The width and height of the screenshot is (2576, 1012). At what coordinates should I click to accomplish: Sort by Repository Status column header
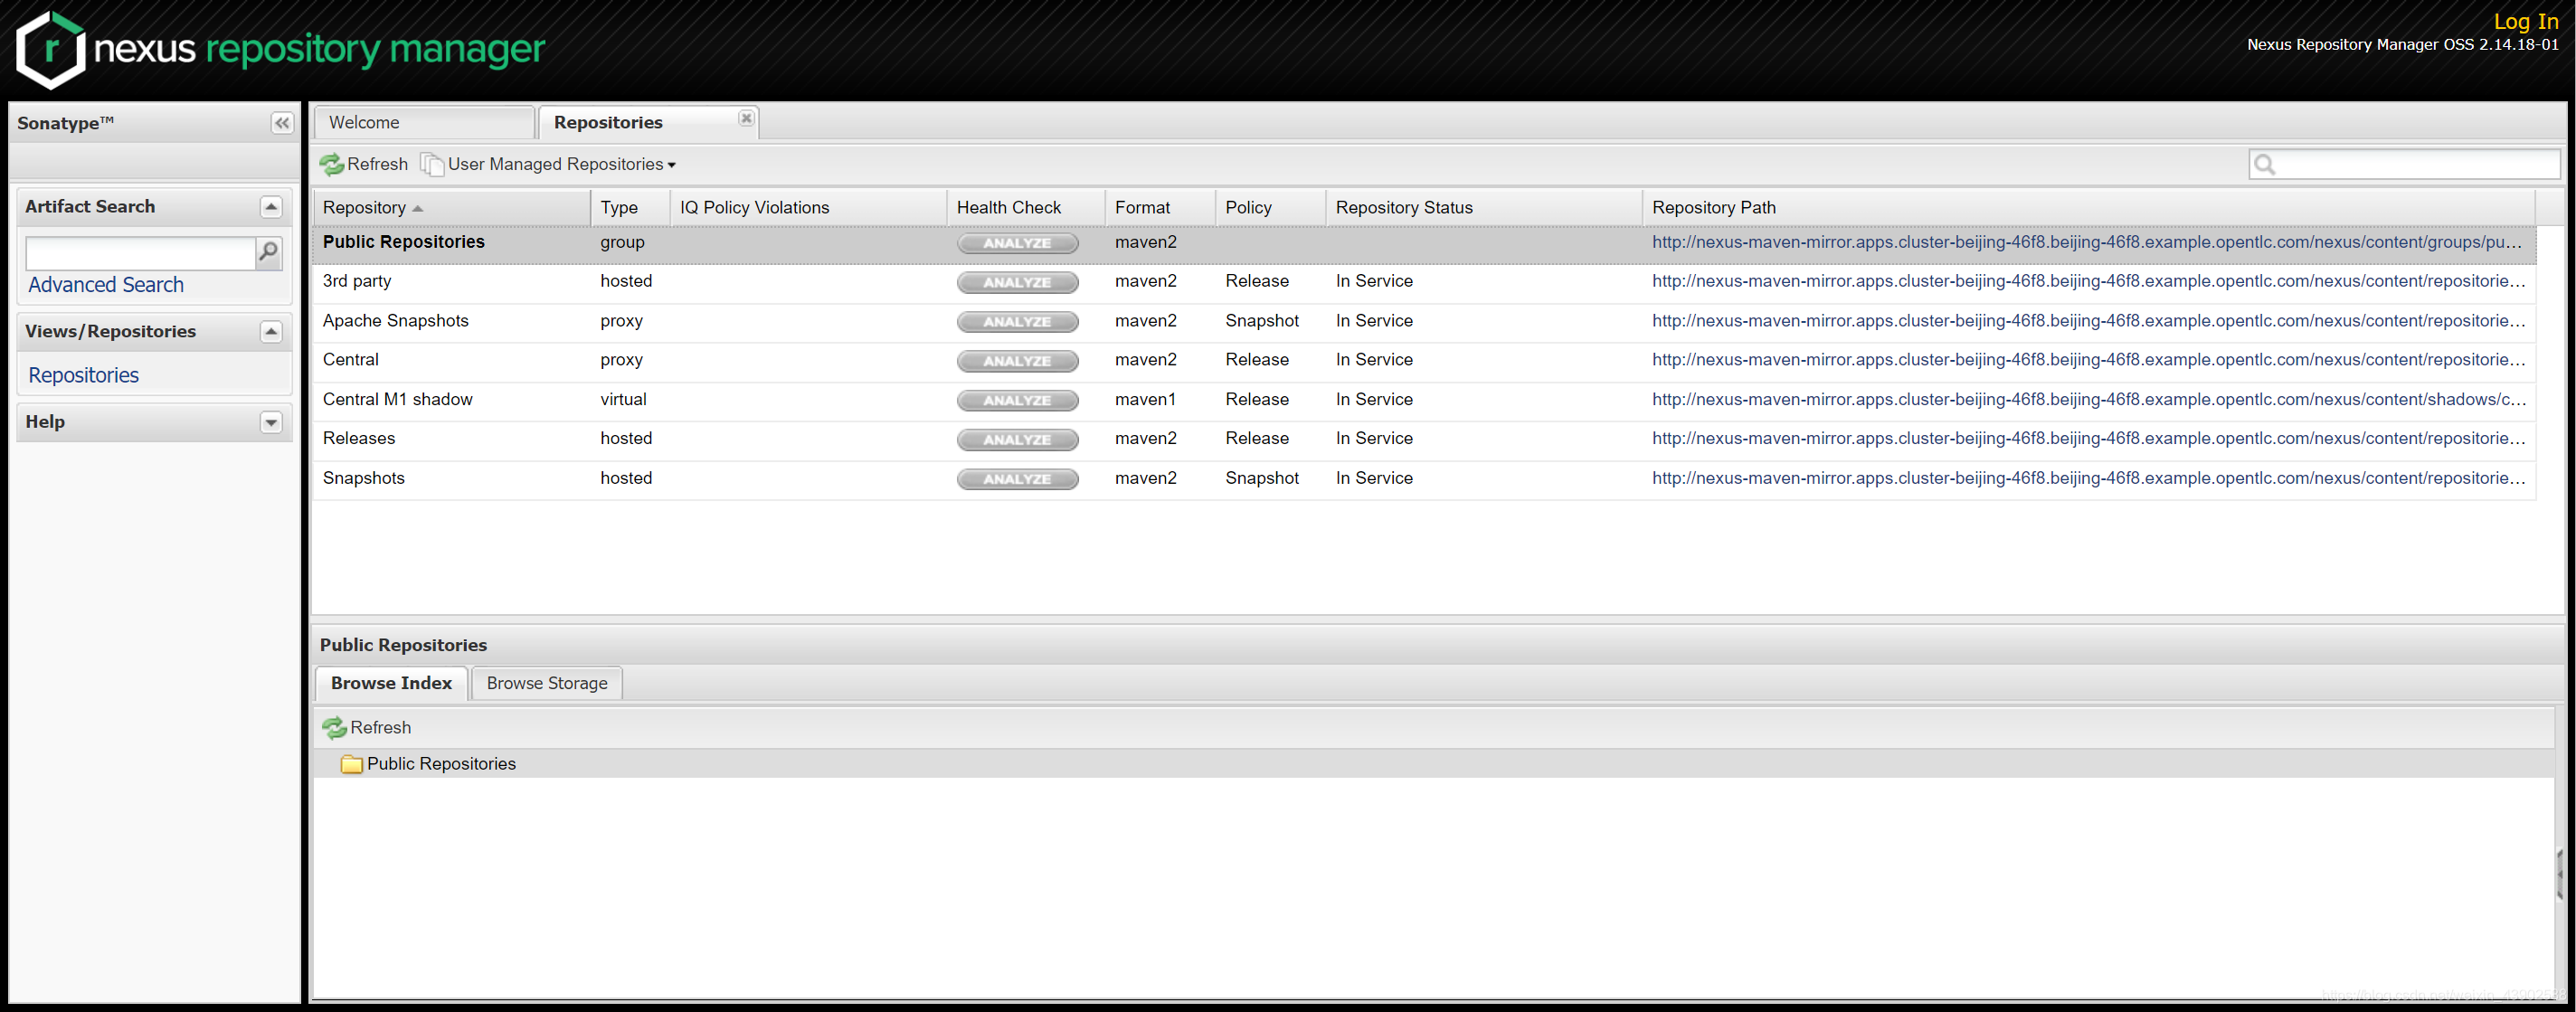click(x=1483, y=207)
